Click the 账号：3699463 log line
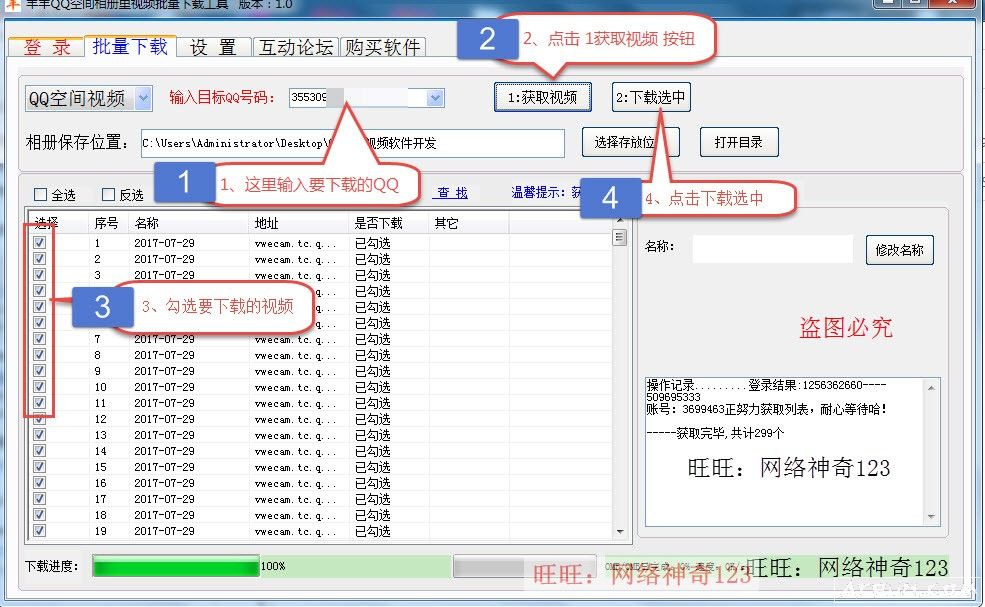 pyautogui.click(x=766, y=410)
